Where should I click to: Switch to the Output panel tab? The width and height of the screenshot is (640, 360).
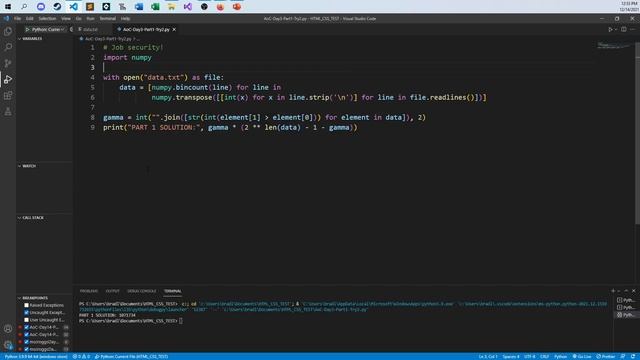(x=113, y=291)
